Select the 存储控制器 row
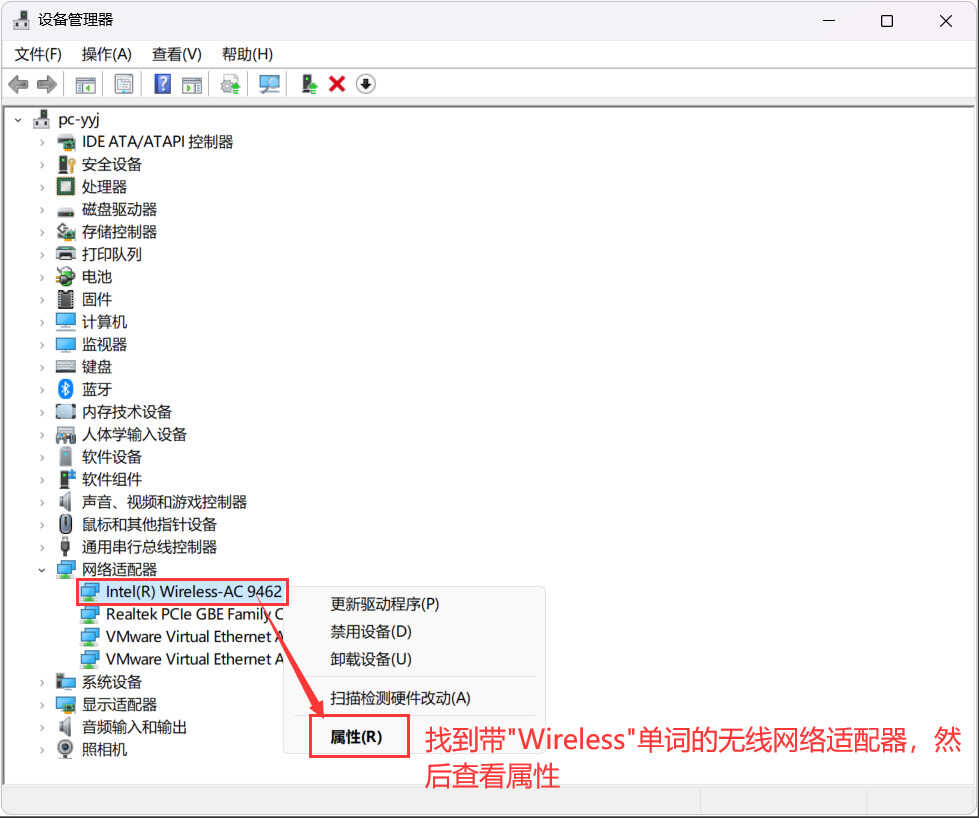The width and height of the screenshot is (979, 818). tap(119, 232)
